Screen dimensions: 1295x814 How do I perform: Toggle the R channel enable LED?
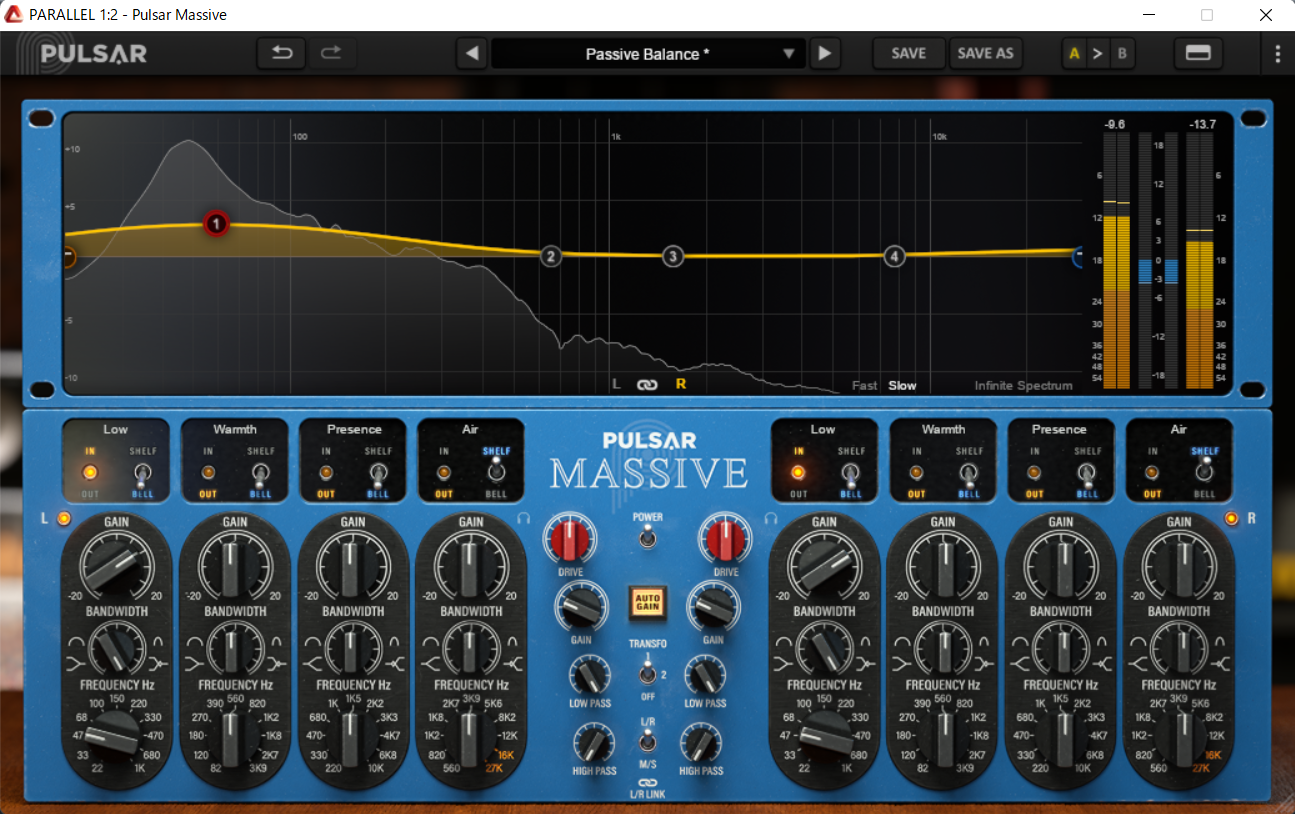(1231, 518)
